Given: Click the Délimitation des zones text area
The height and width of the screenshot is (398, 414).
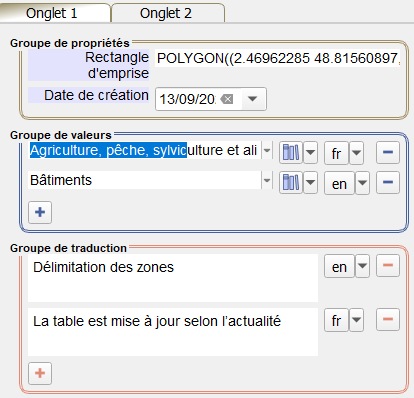Looking at the screenshot, I should click(173, 278).
